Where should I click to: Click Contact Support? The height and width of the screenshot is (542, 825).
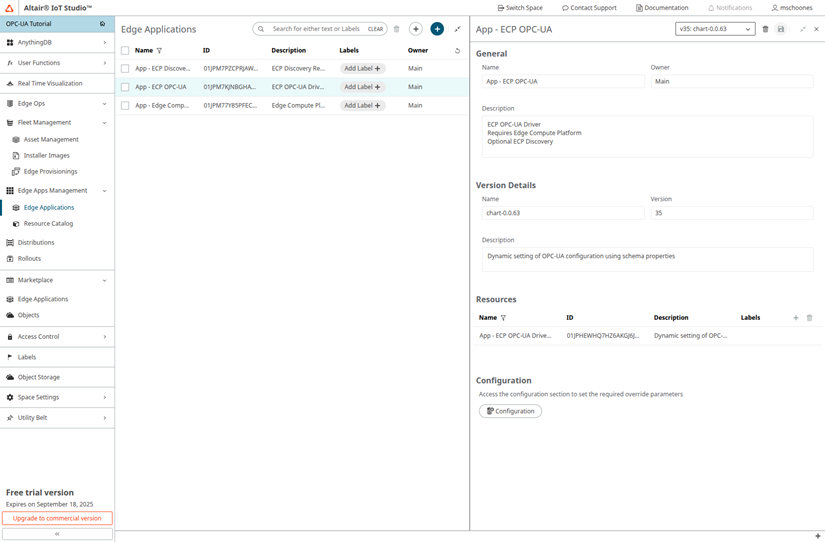tap(589, 8)
